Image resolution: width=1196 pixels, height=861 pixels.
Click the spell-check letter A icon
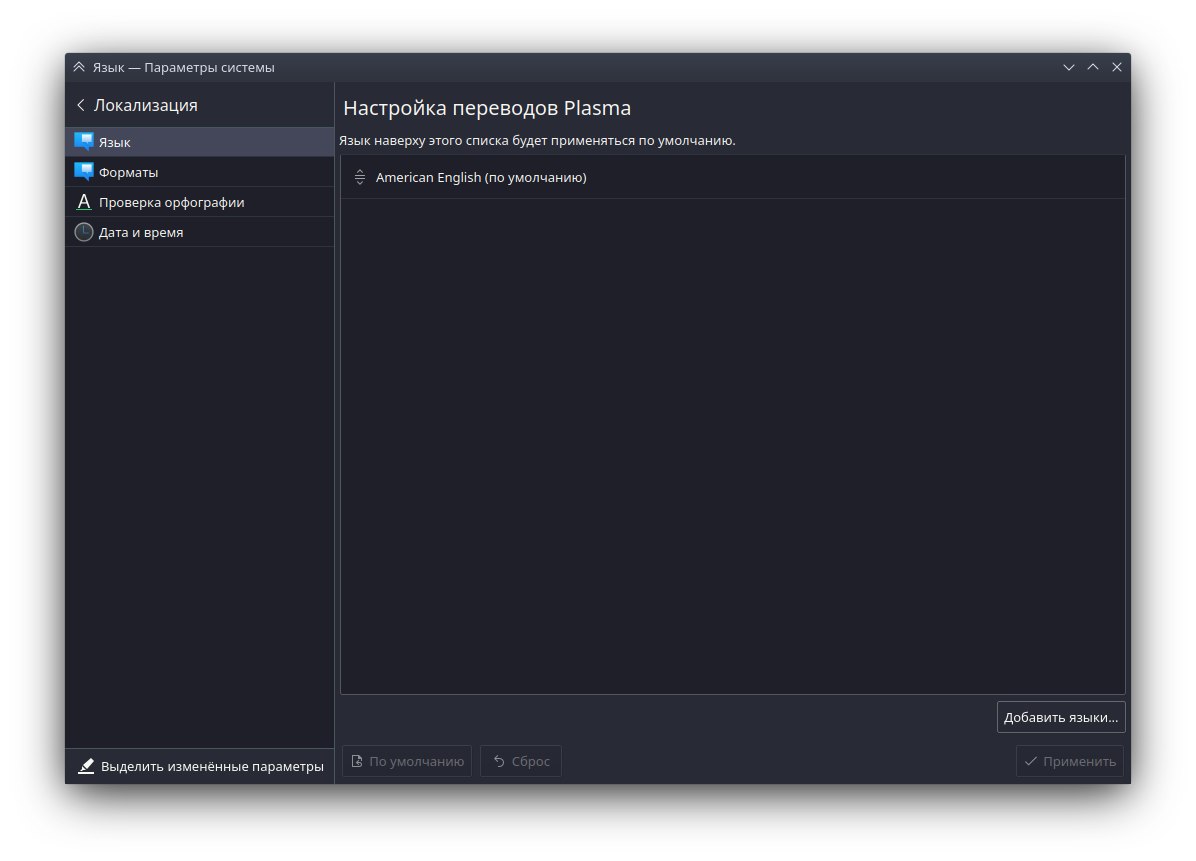click(x=84, y=202)
